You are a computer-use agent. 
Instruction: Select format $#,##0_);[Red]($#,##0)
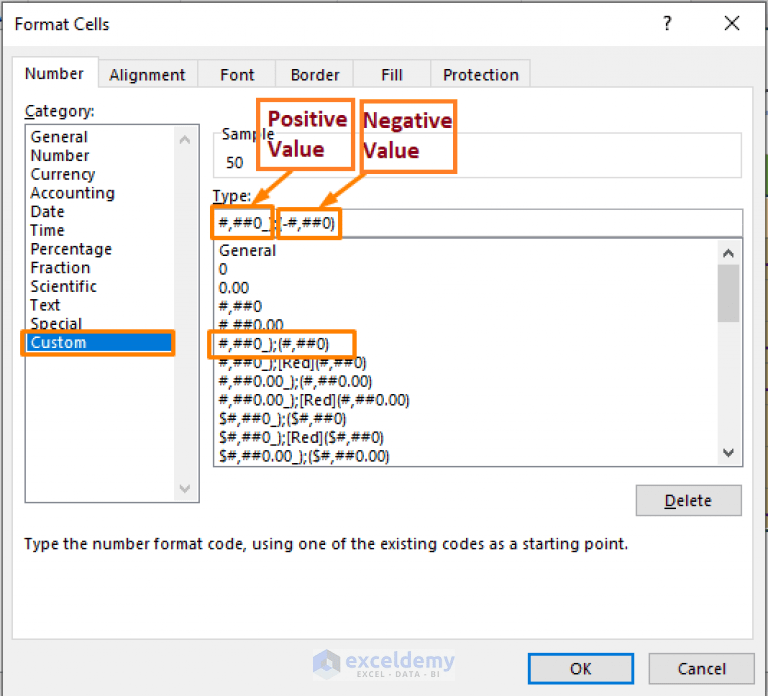(301, 437)
